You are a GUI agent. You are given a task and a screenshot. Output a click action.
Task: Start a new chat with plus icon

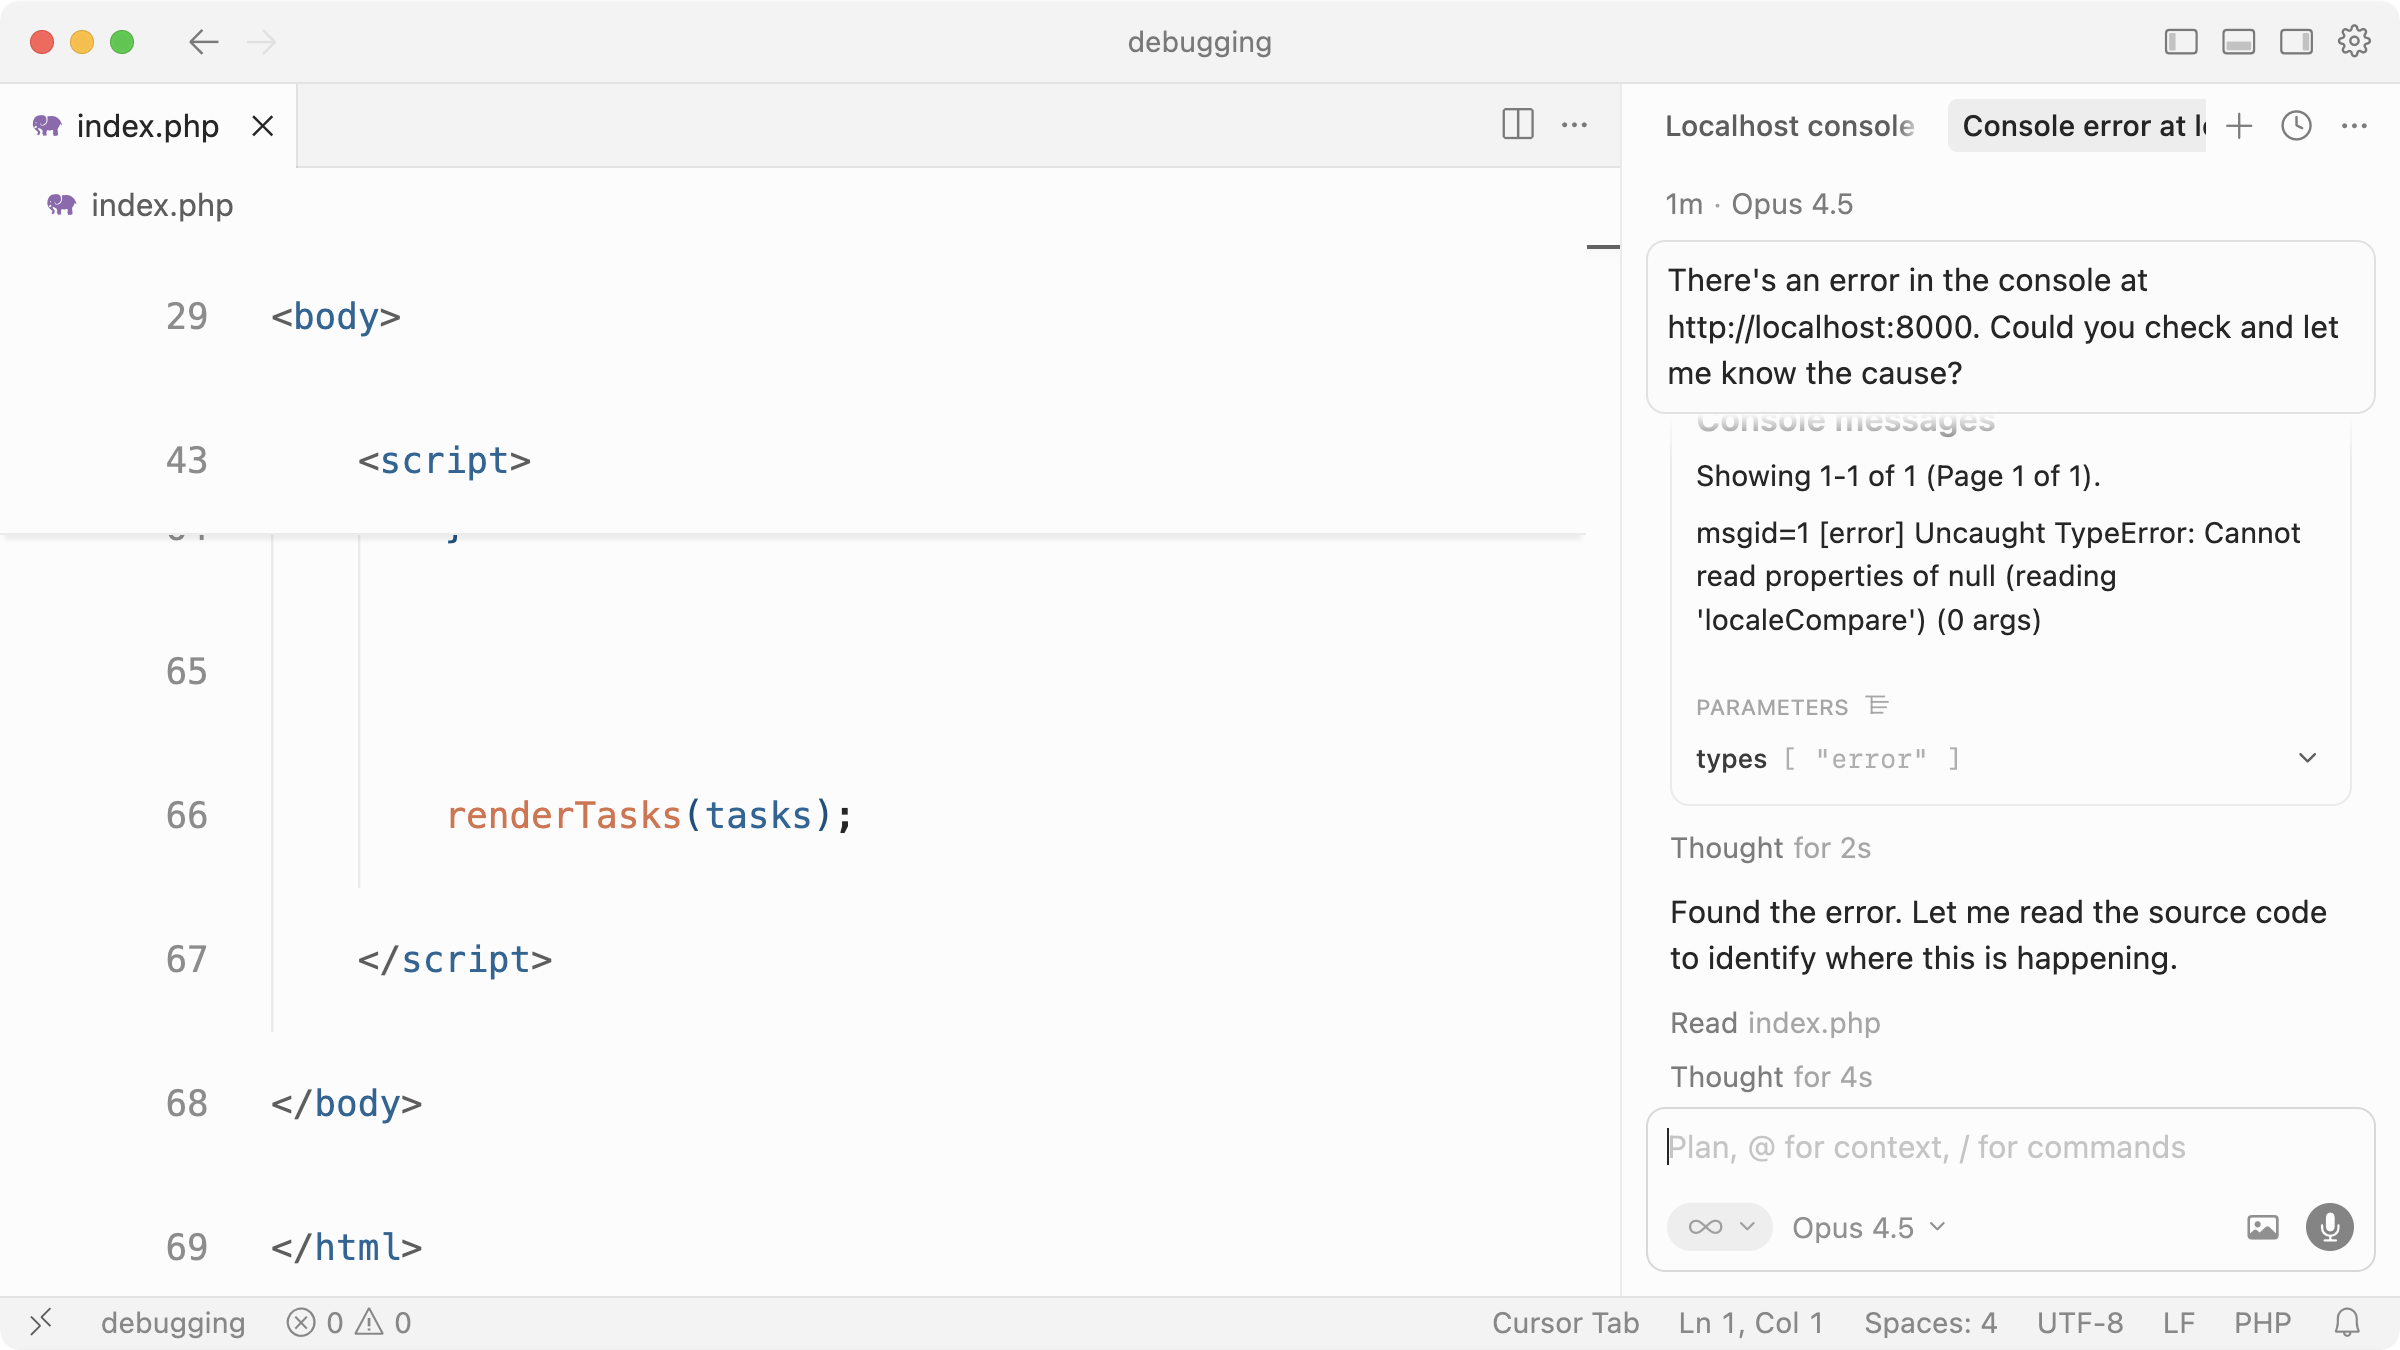[2239, 126]
